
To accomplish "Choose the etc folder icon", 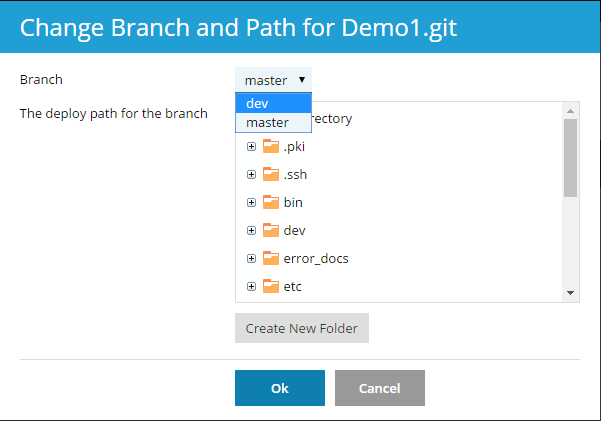I will 271,286.
